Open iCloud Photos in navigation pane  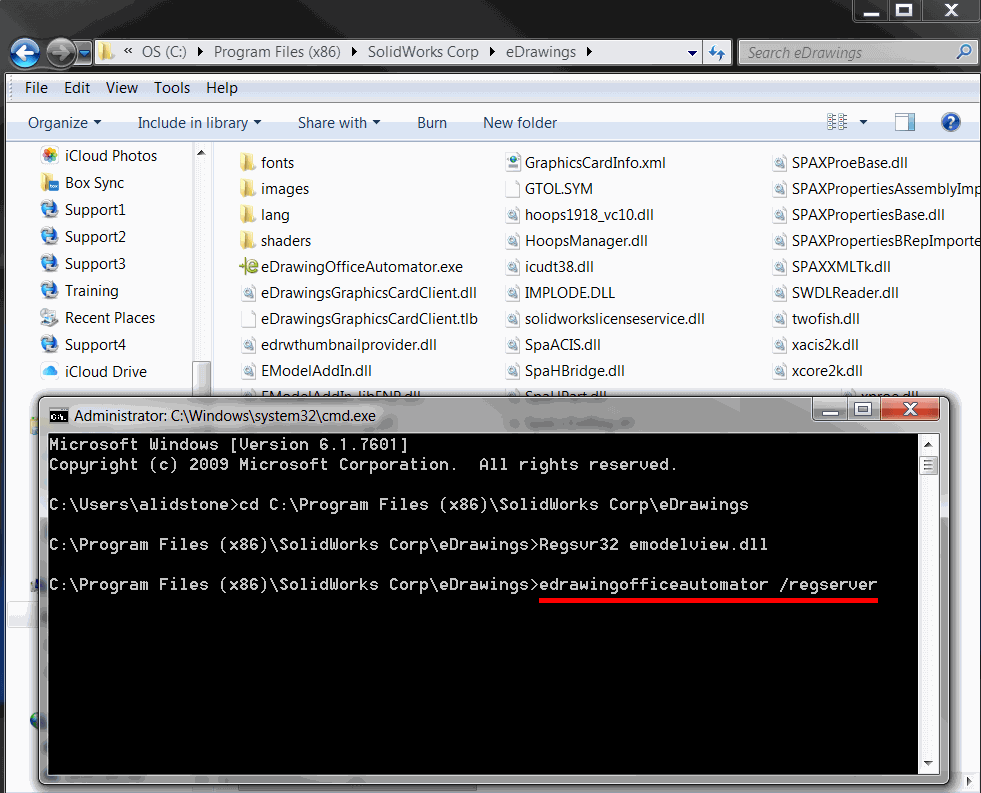(x=49, y=156)
